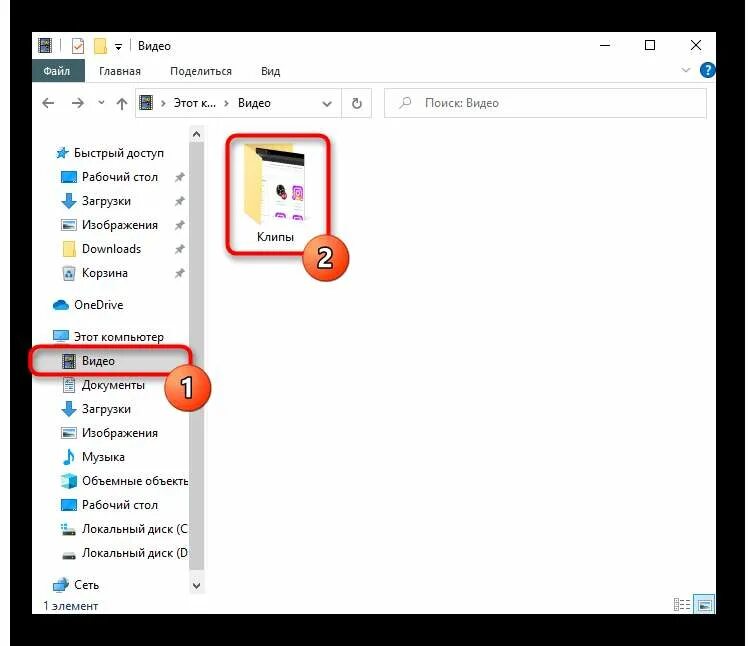Expand the address bar history dropdown
Screen dimensions: 748x646
(x=327, y=104)
